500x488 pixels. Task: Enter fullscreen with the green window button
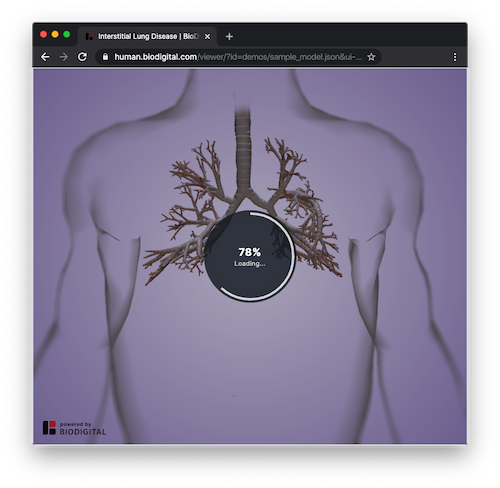point(67,34)
